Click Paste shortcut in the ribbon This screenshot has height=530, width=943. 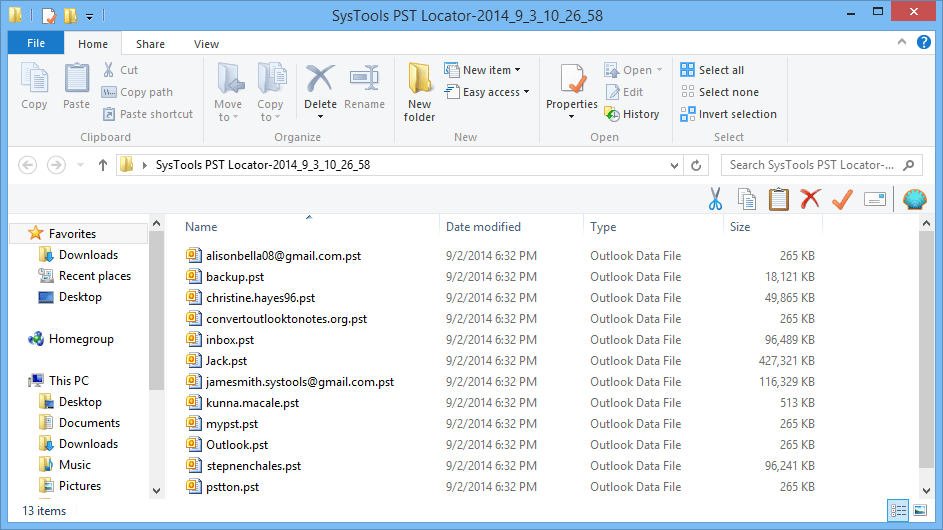coord(148,114)
